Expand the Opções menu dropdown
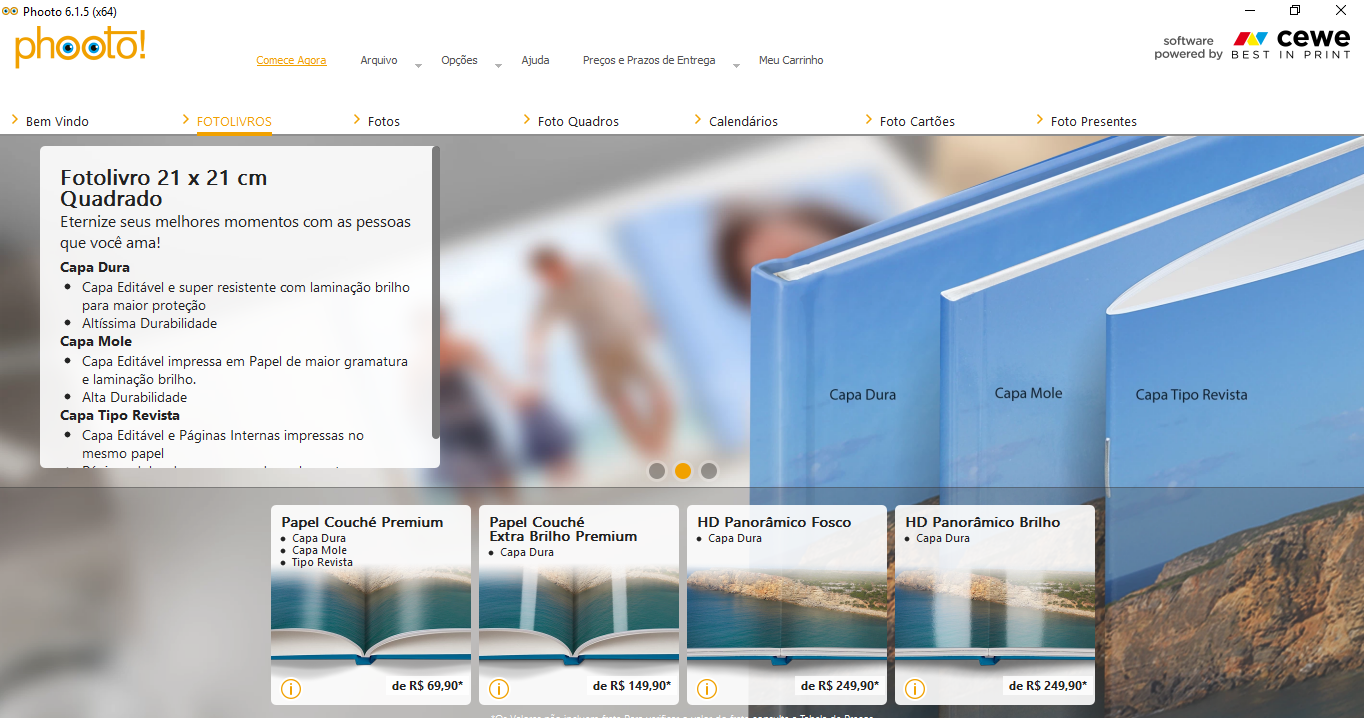The height and width of the screenshot is (718, 1364). pos(498,65)
